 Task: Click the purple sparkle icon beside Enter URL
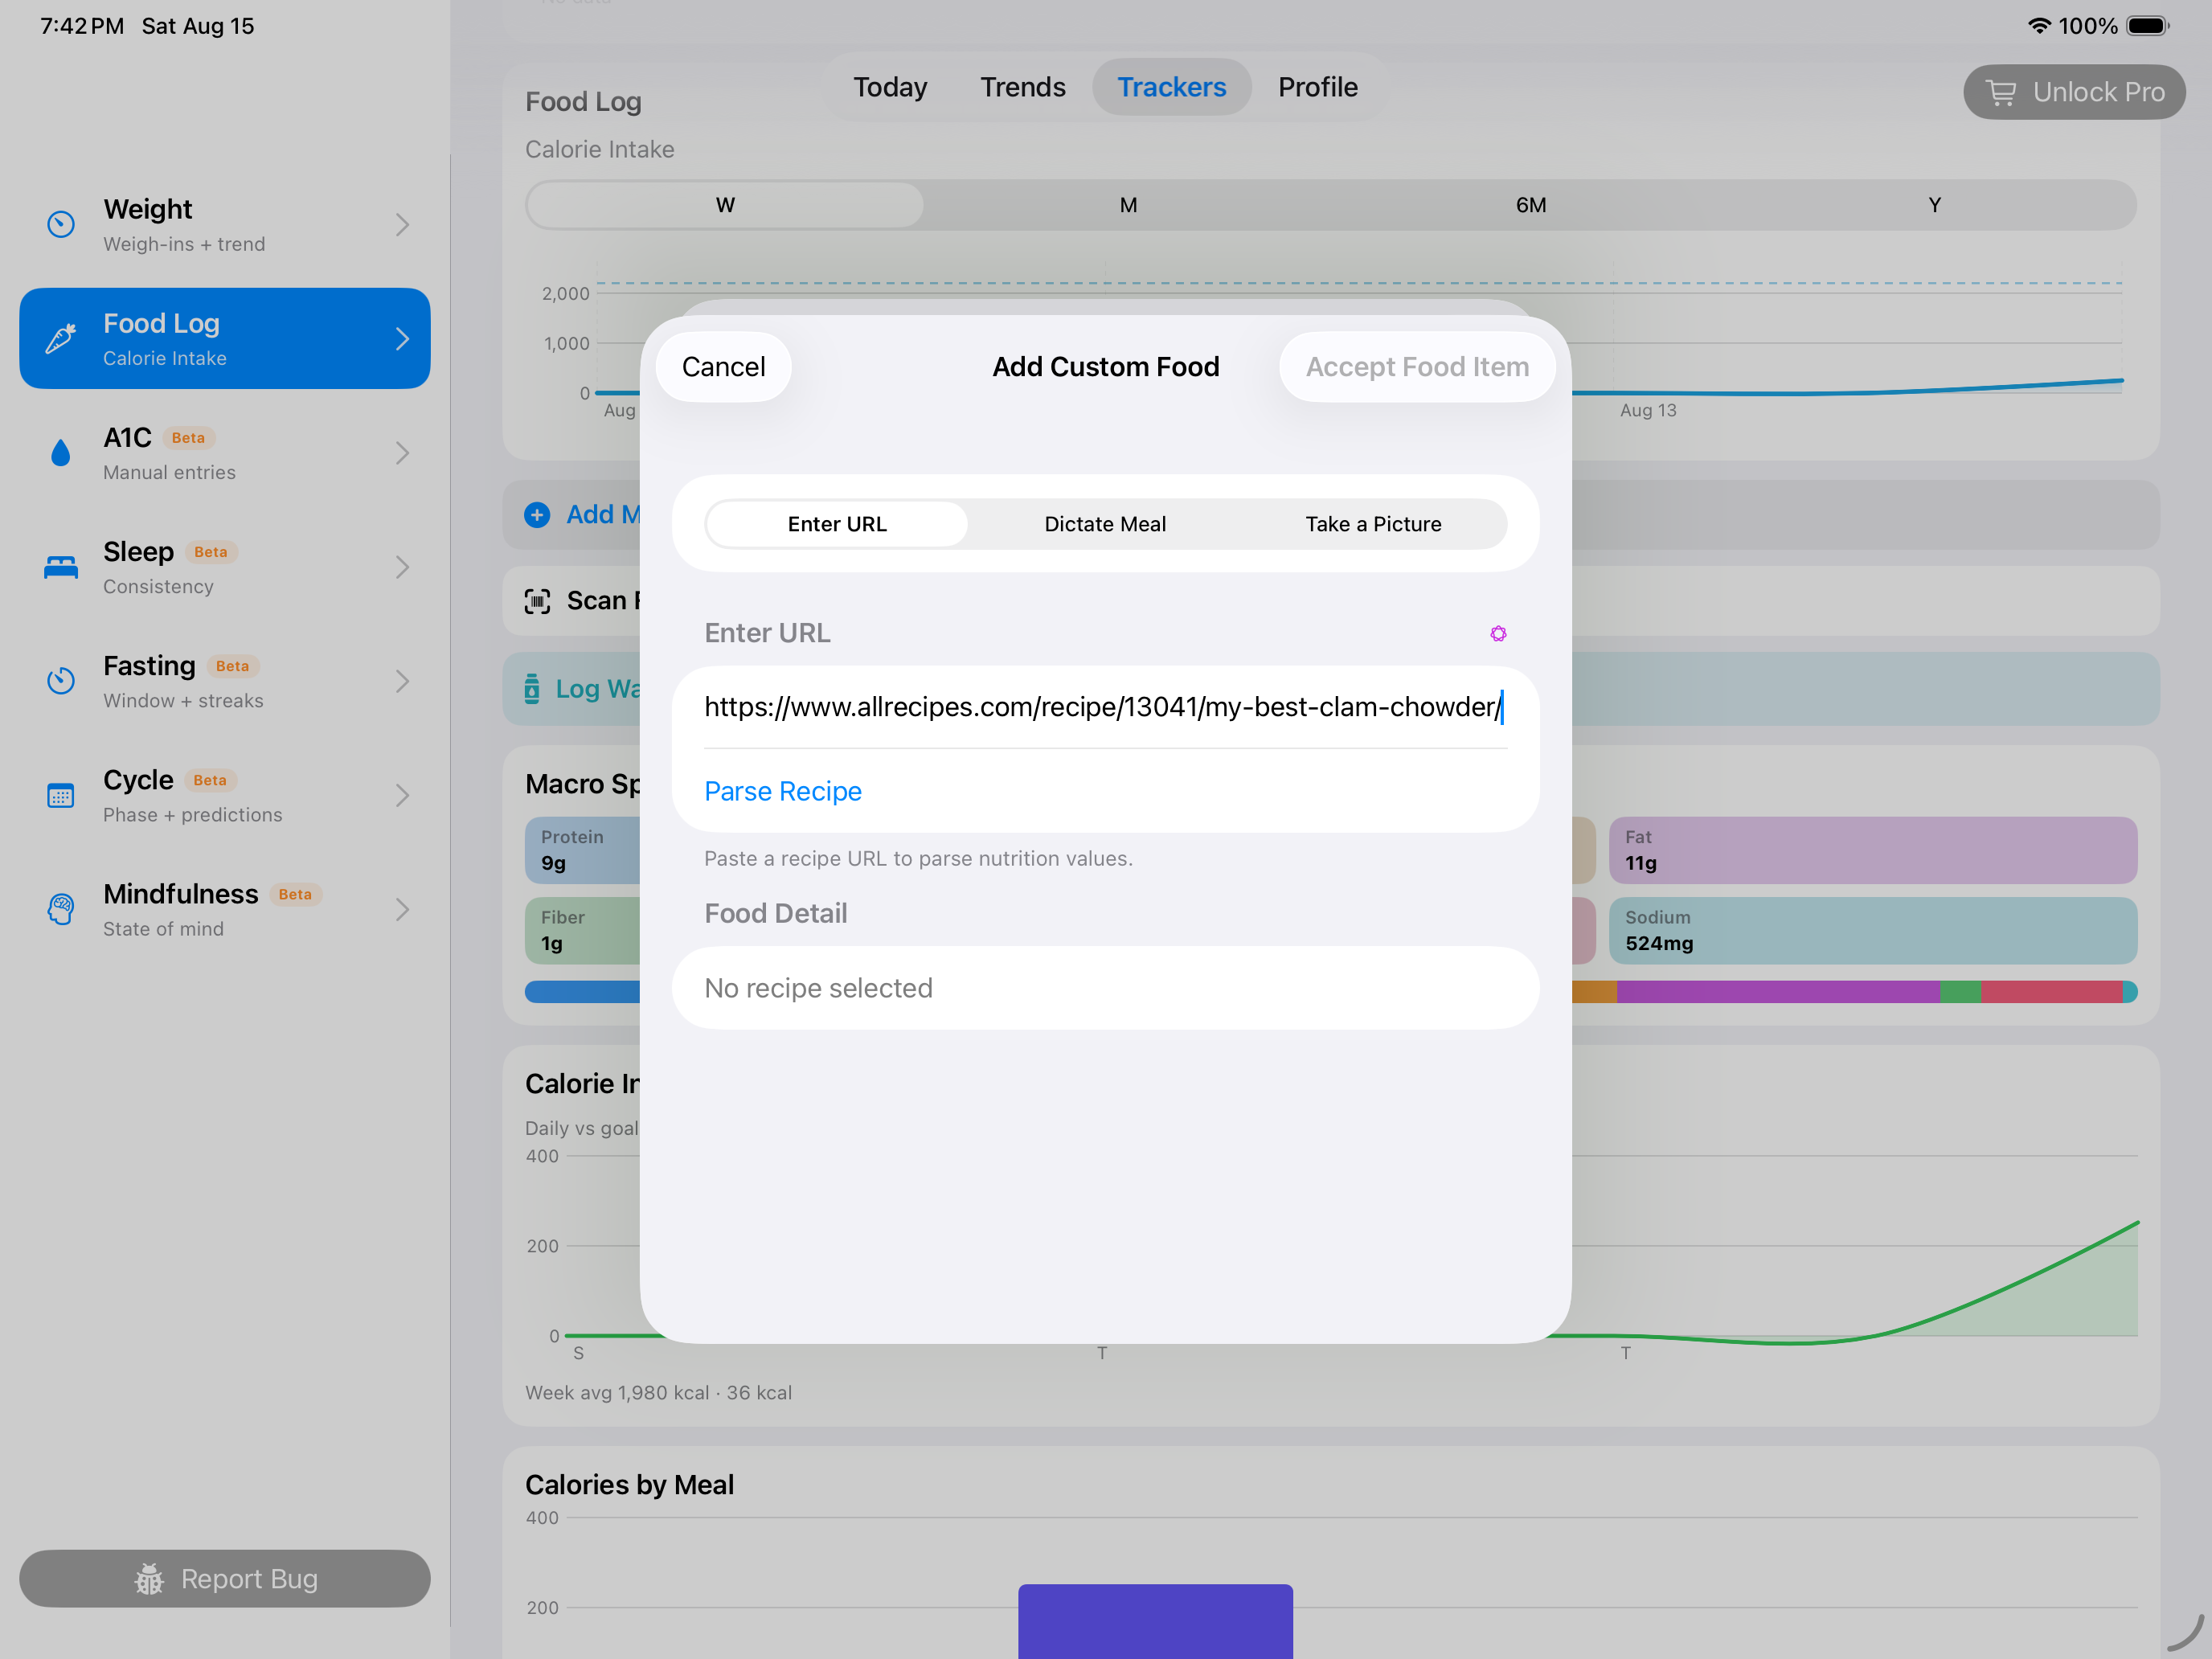(1498, 634)
